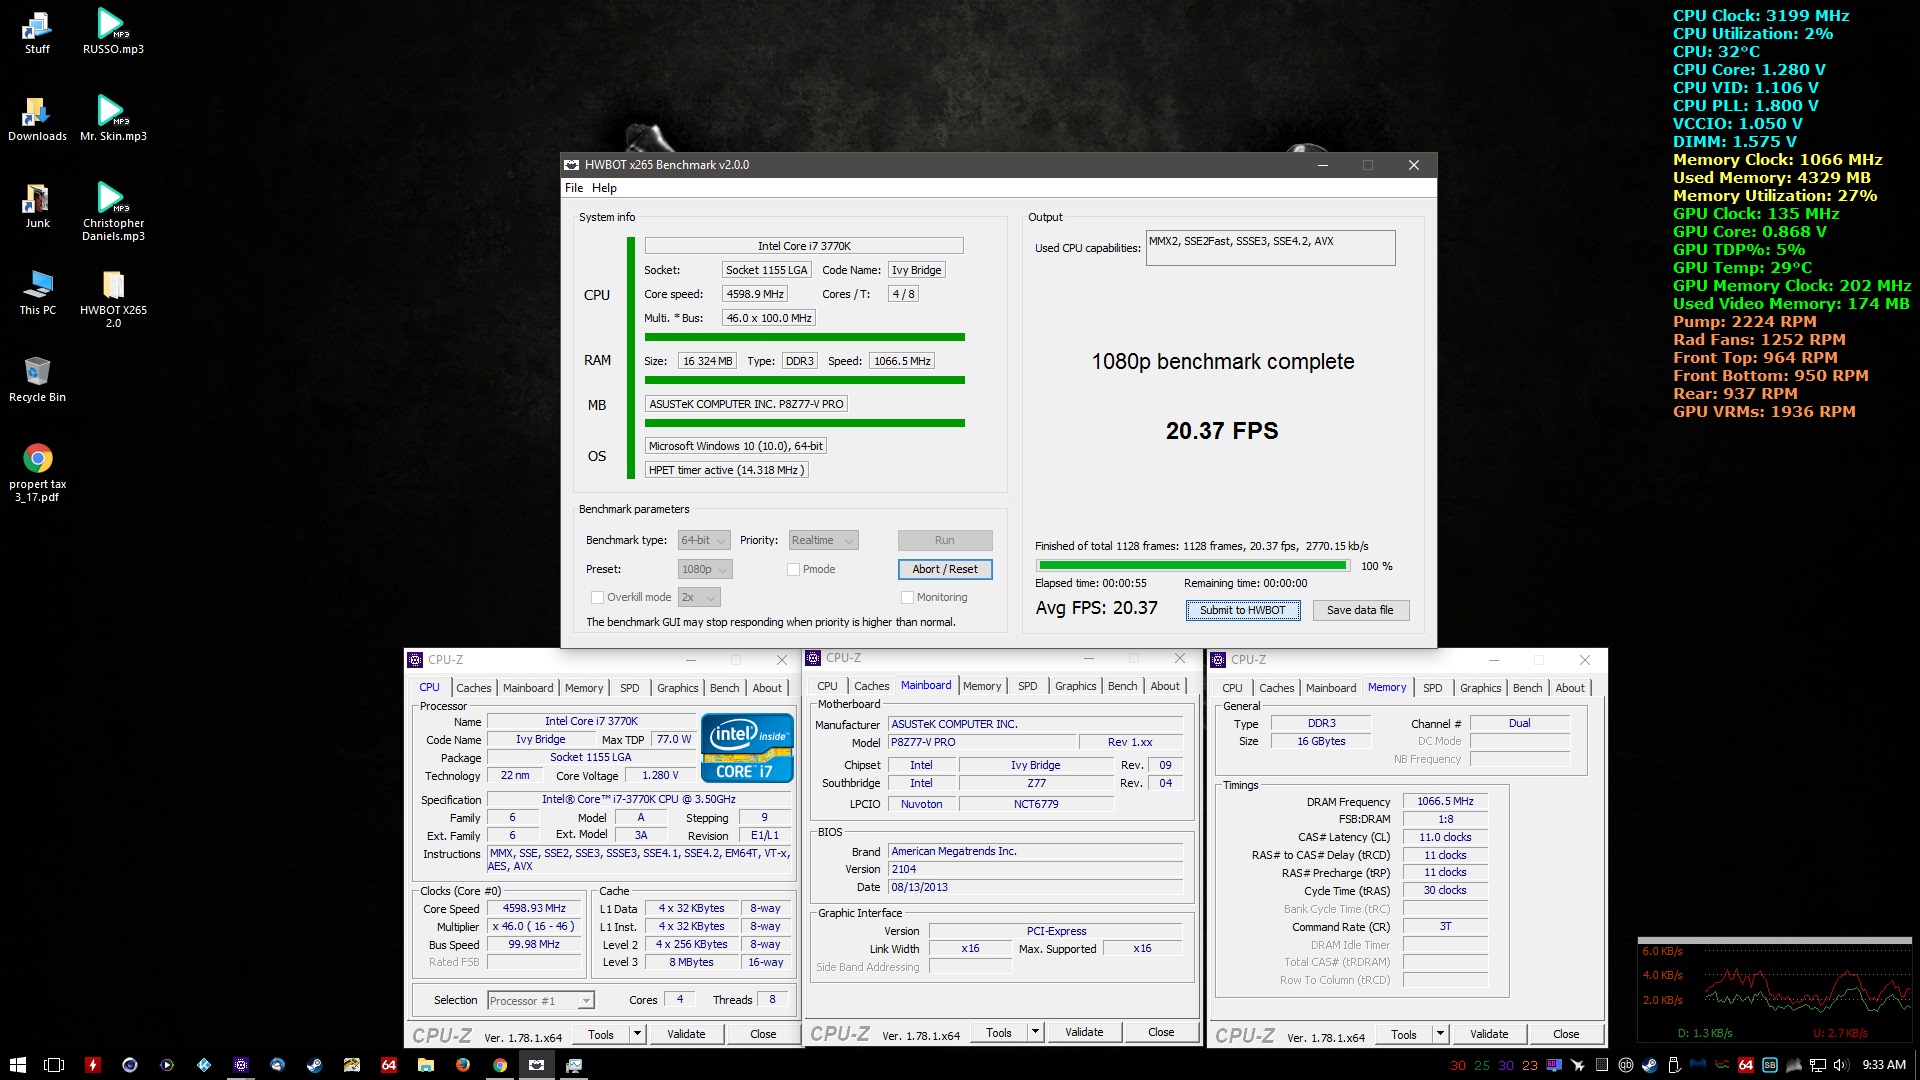
Task: Expand Tools arrow in Mainboard CPU-Z window
Action: [x=1035, y=1032]
